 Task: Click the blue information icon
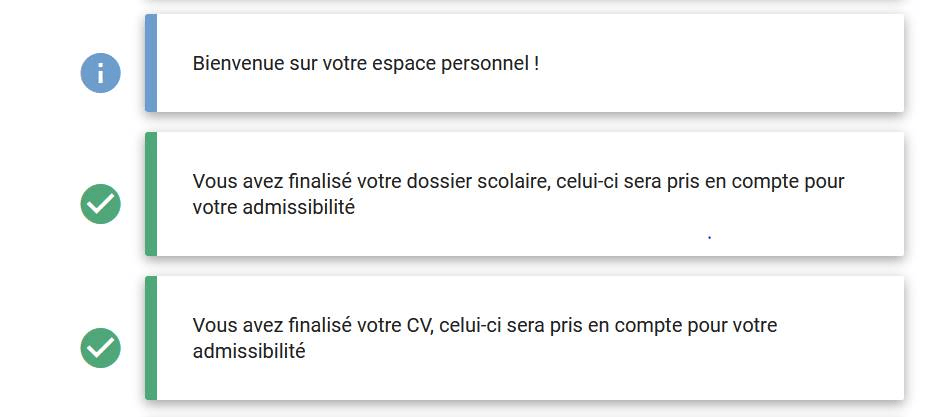click(100, 73)
